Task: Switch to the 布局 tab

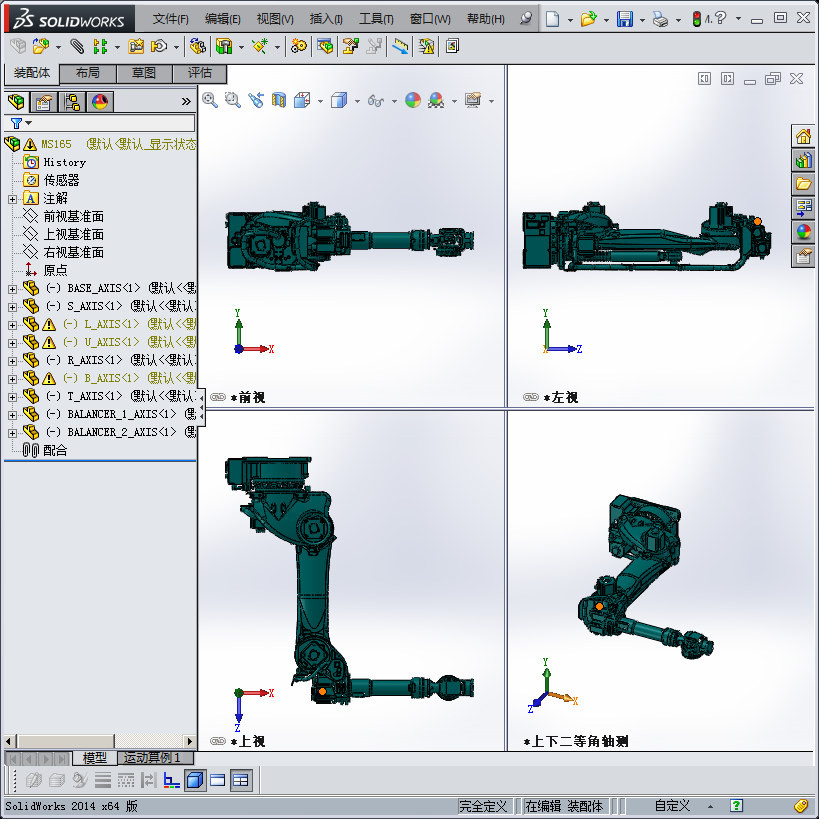Action: [88, 73]
